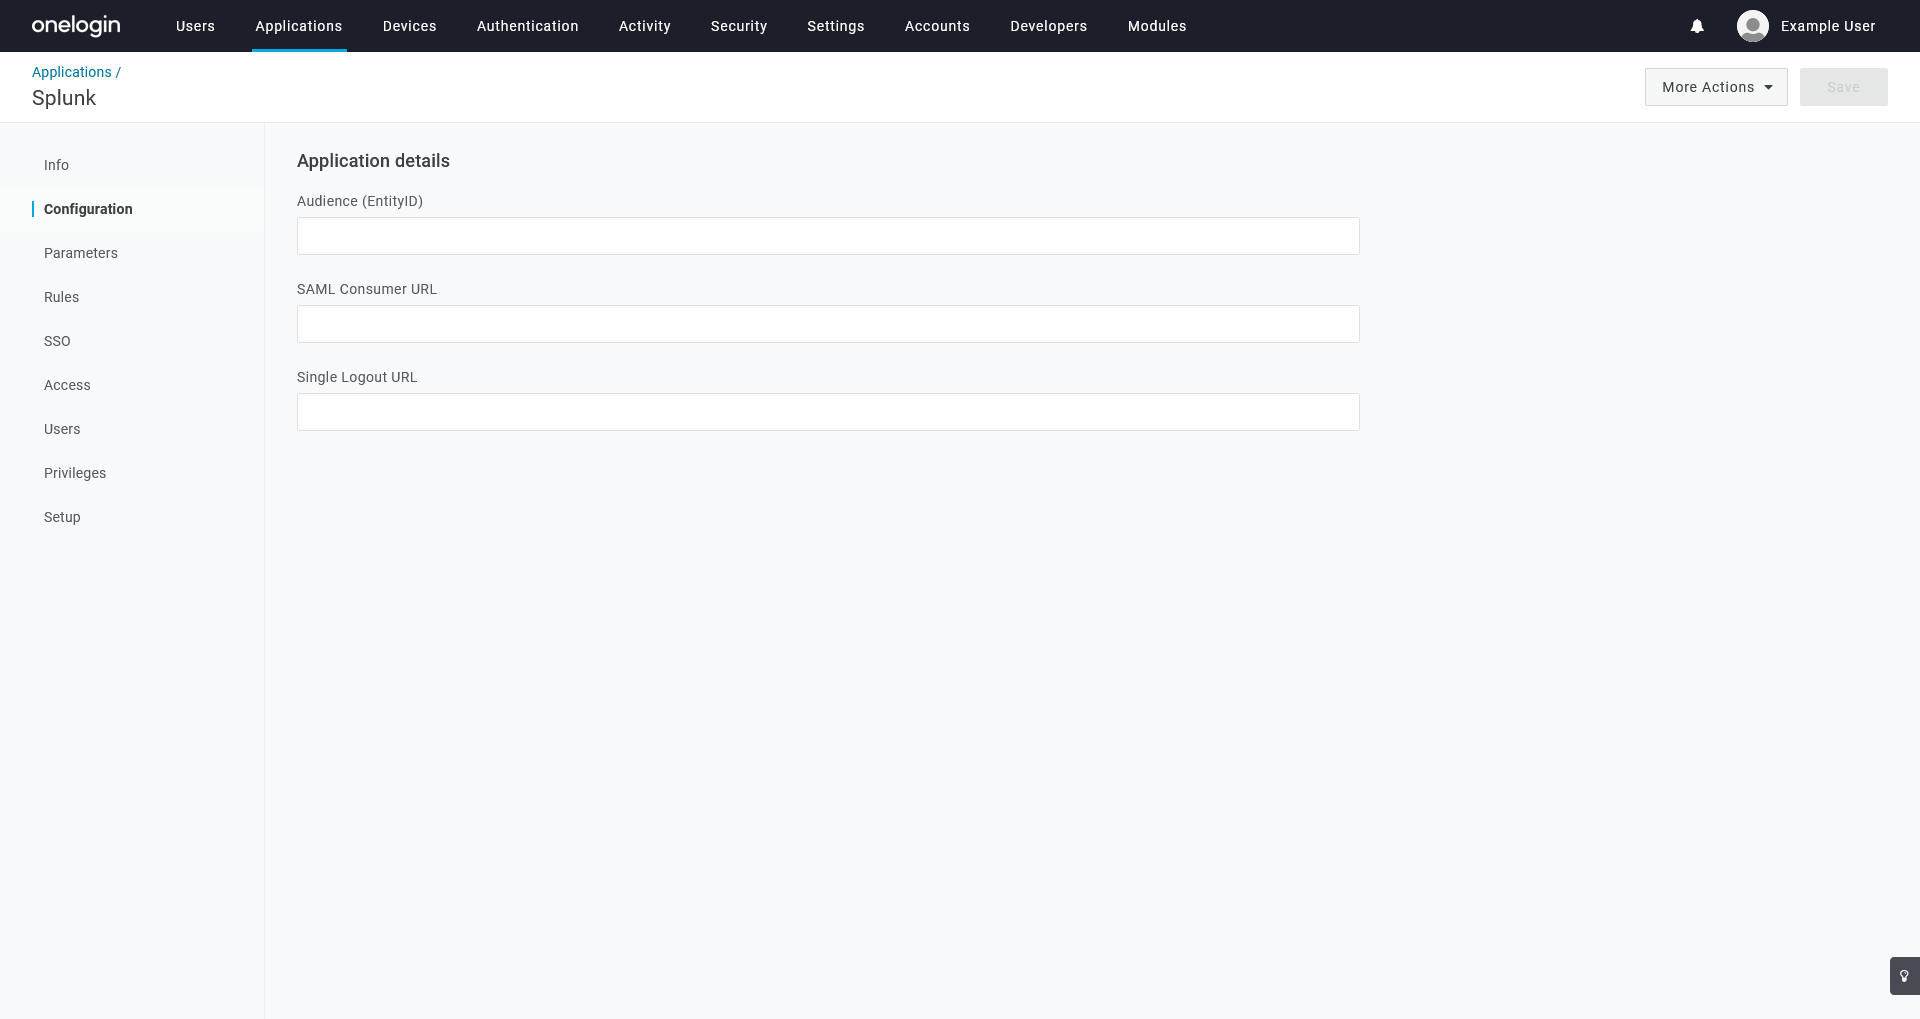Open the notifications bell
This screenshot has width=1920, height=1019.
click(1697, 26)
